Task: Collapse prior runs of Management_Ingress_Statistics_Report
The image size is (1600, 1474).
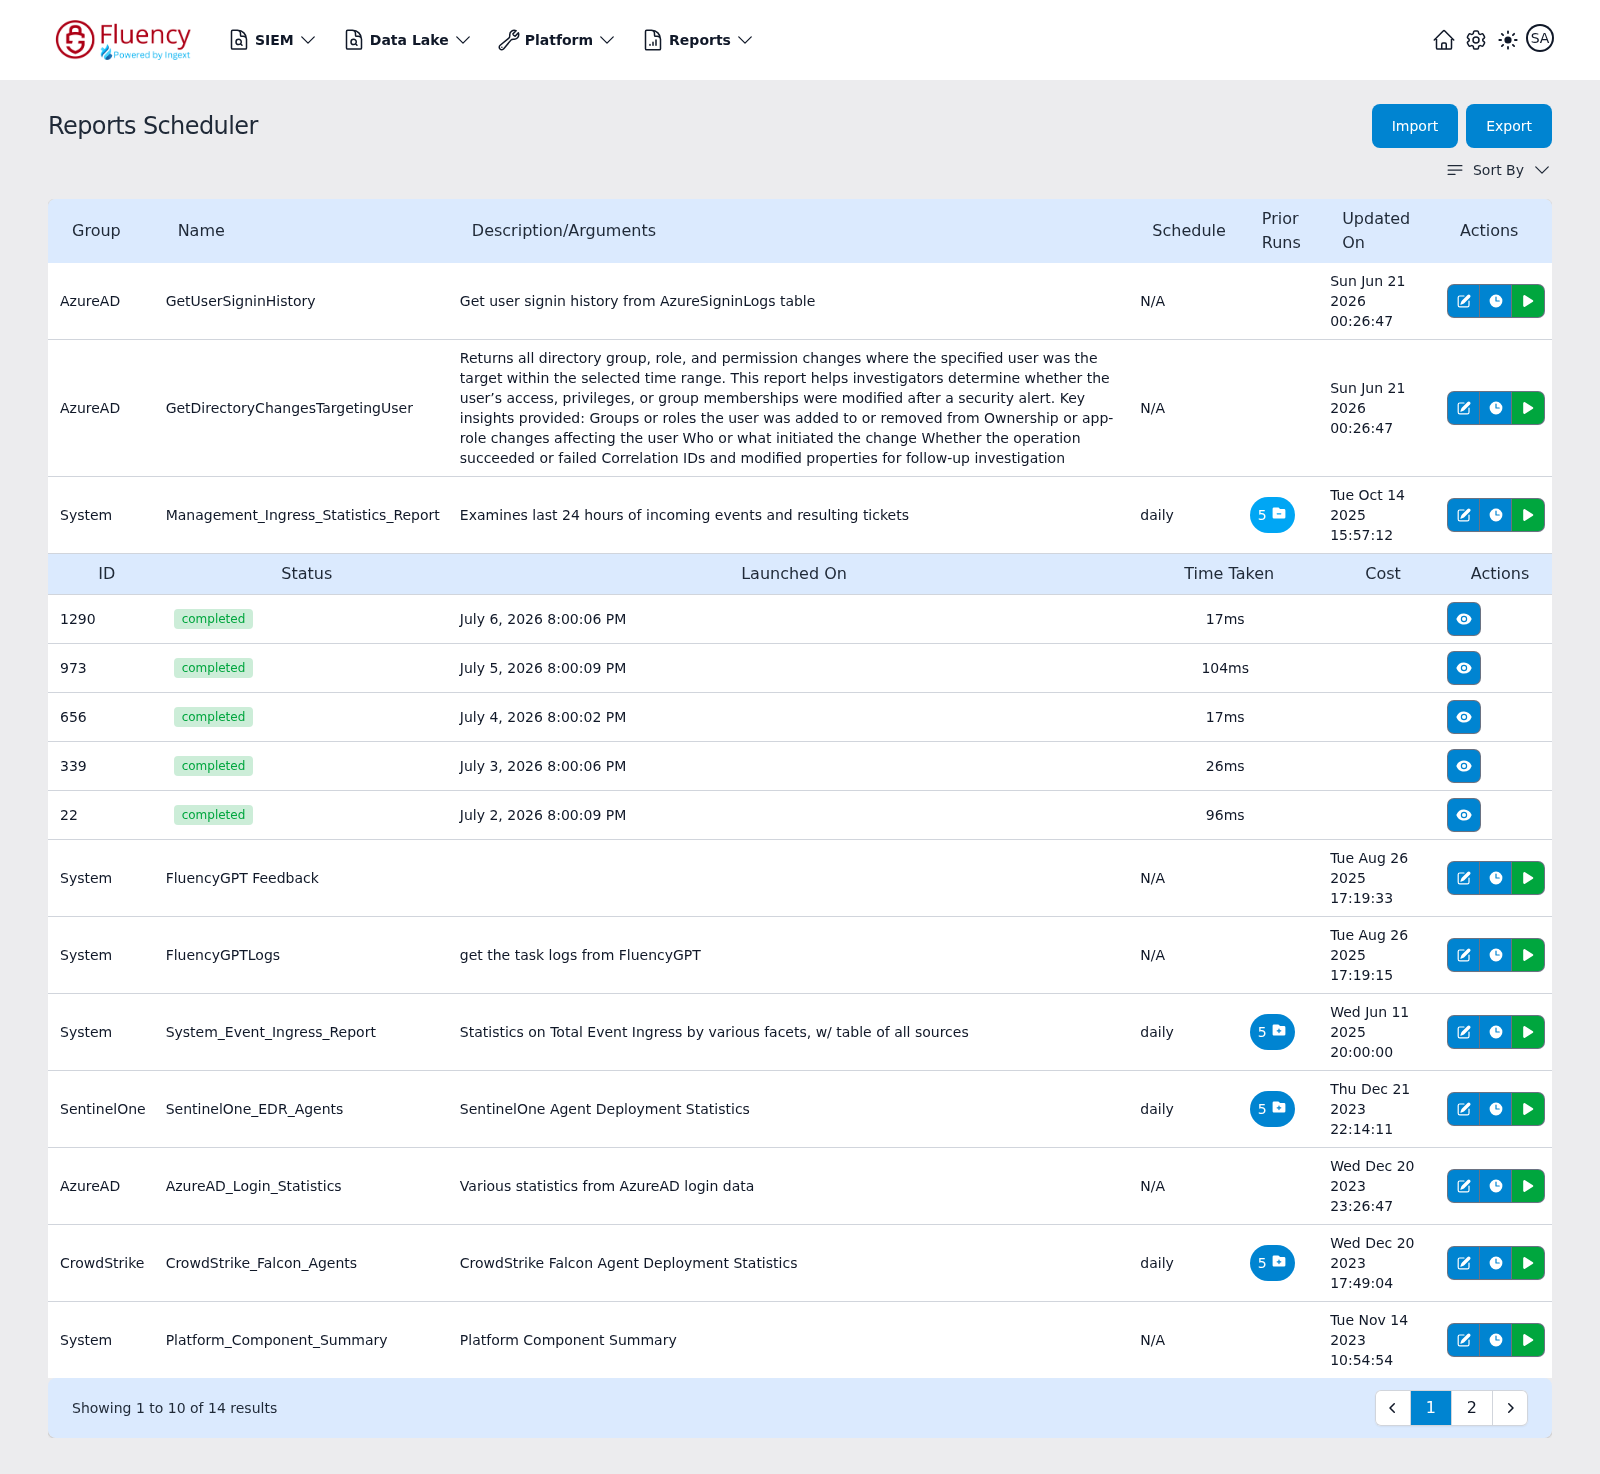Action: [x=1272, y=515]
